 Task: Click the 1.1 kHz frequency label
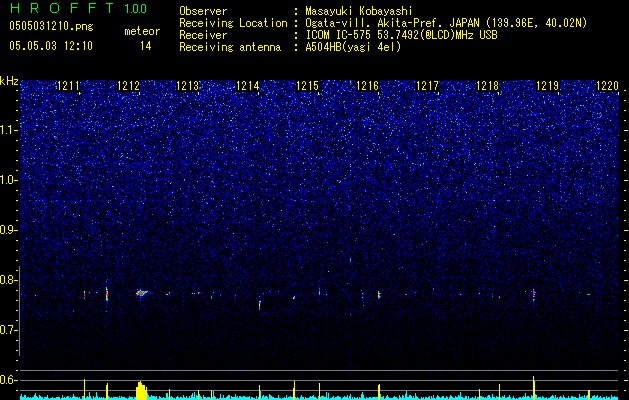9,130
